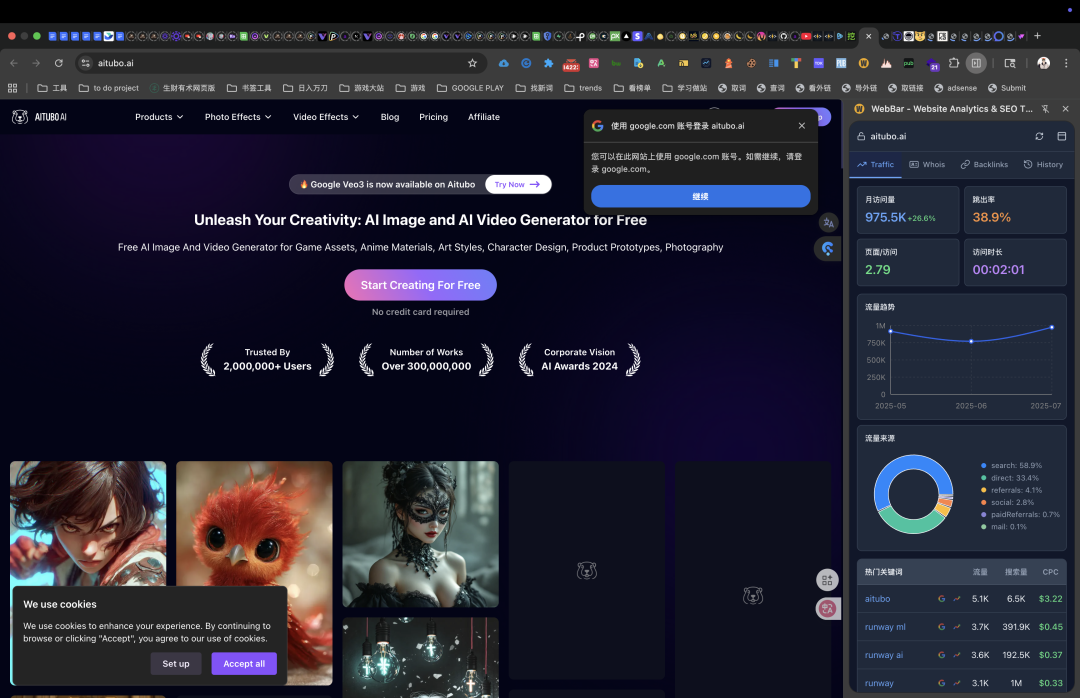Open Google search icon in aitubo keyword row
This screenshot has height=698, width=1080.
[x=941, y=599]
